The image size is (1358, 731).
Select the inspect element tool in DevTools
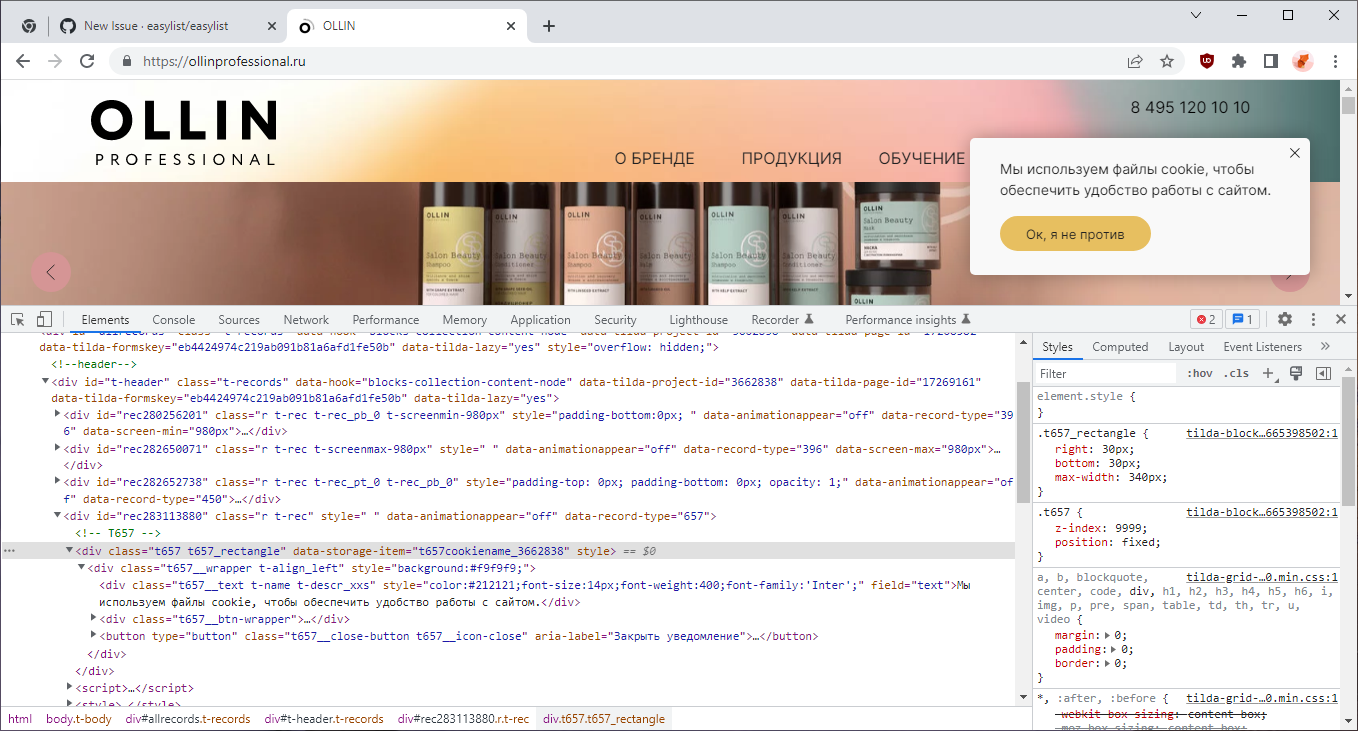pos(16,318)
